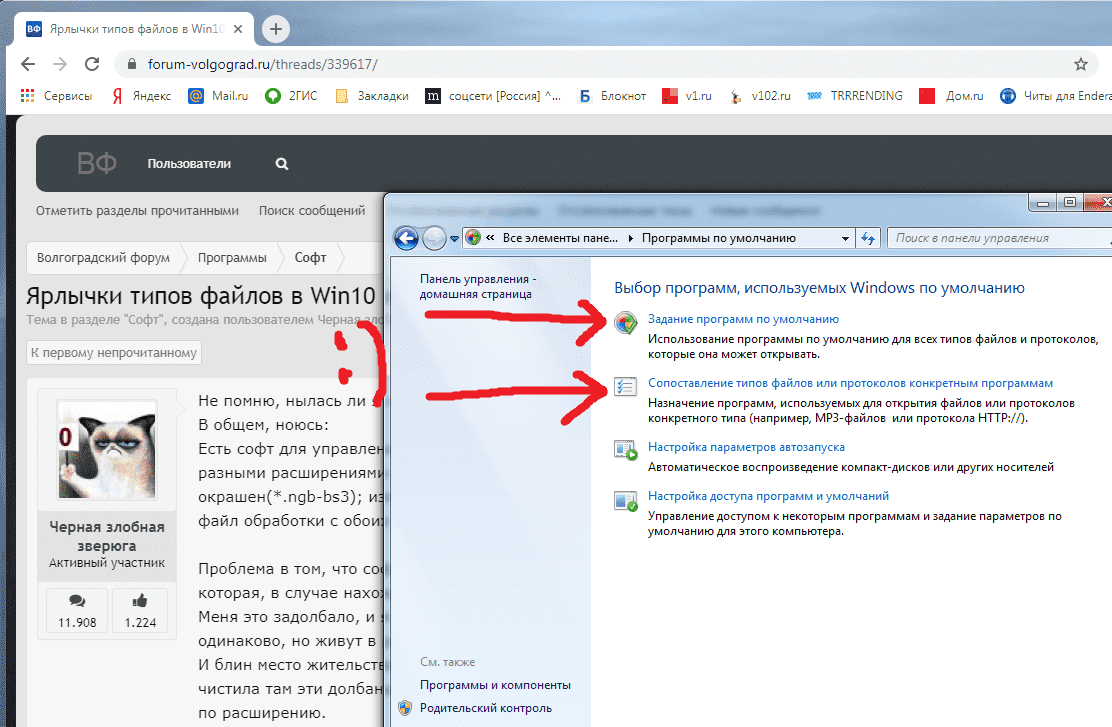Bookmark this page with the star icon
1112x727 pixels.
click(1080, 64)
